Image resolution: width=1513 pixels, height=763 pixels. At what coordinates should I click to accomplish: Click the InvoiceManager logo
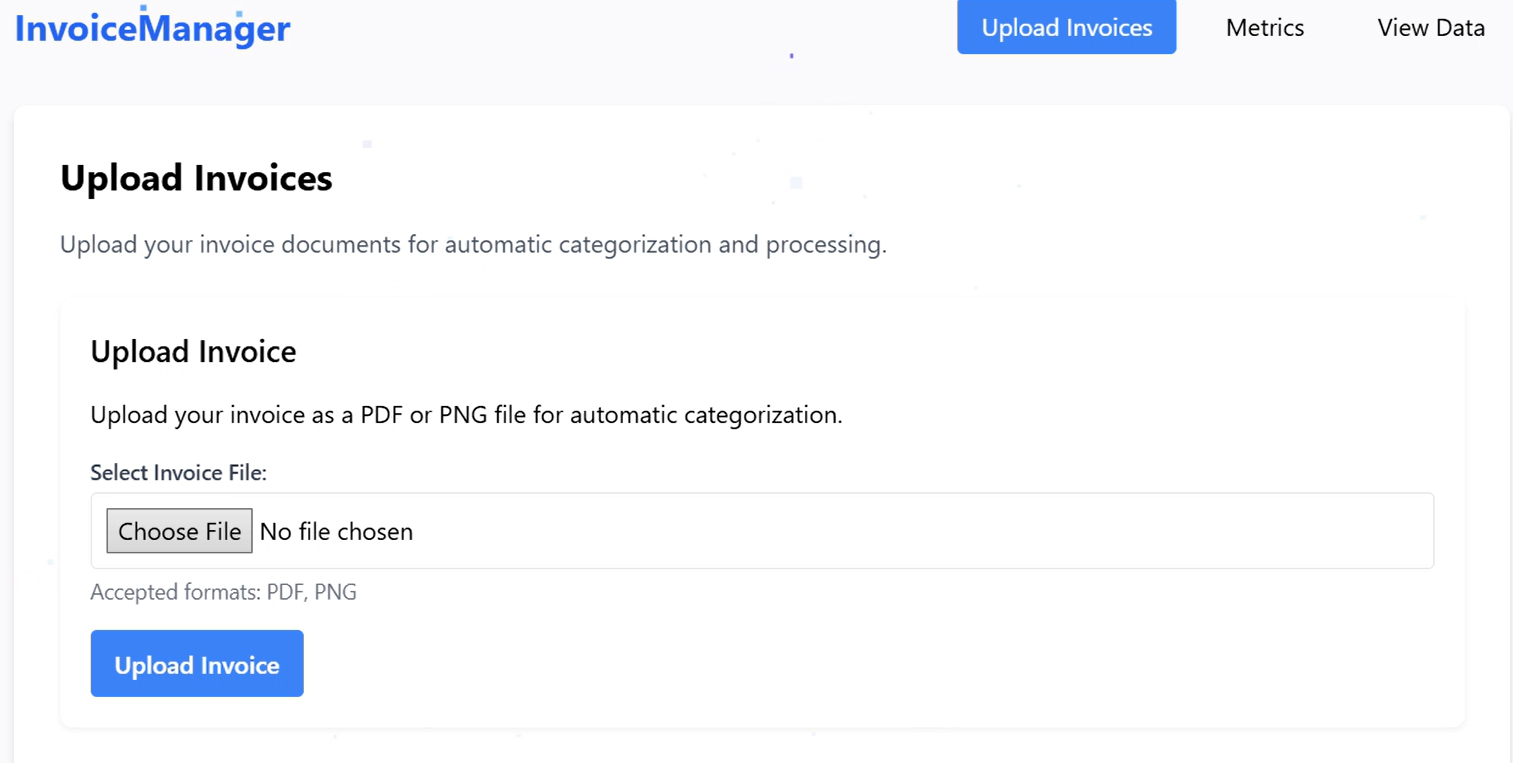point(152,29)
